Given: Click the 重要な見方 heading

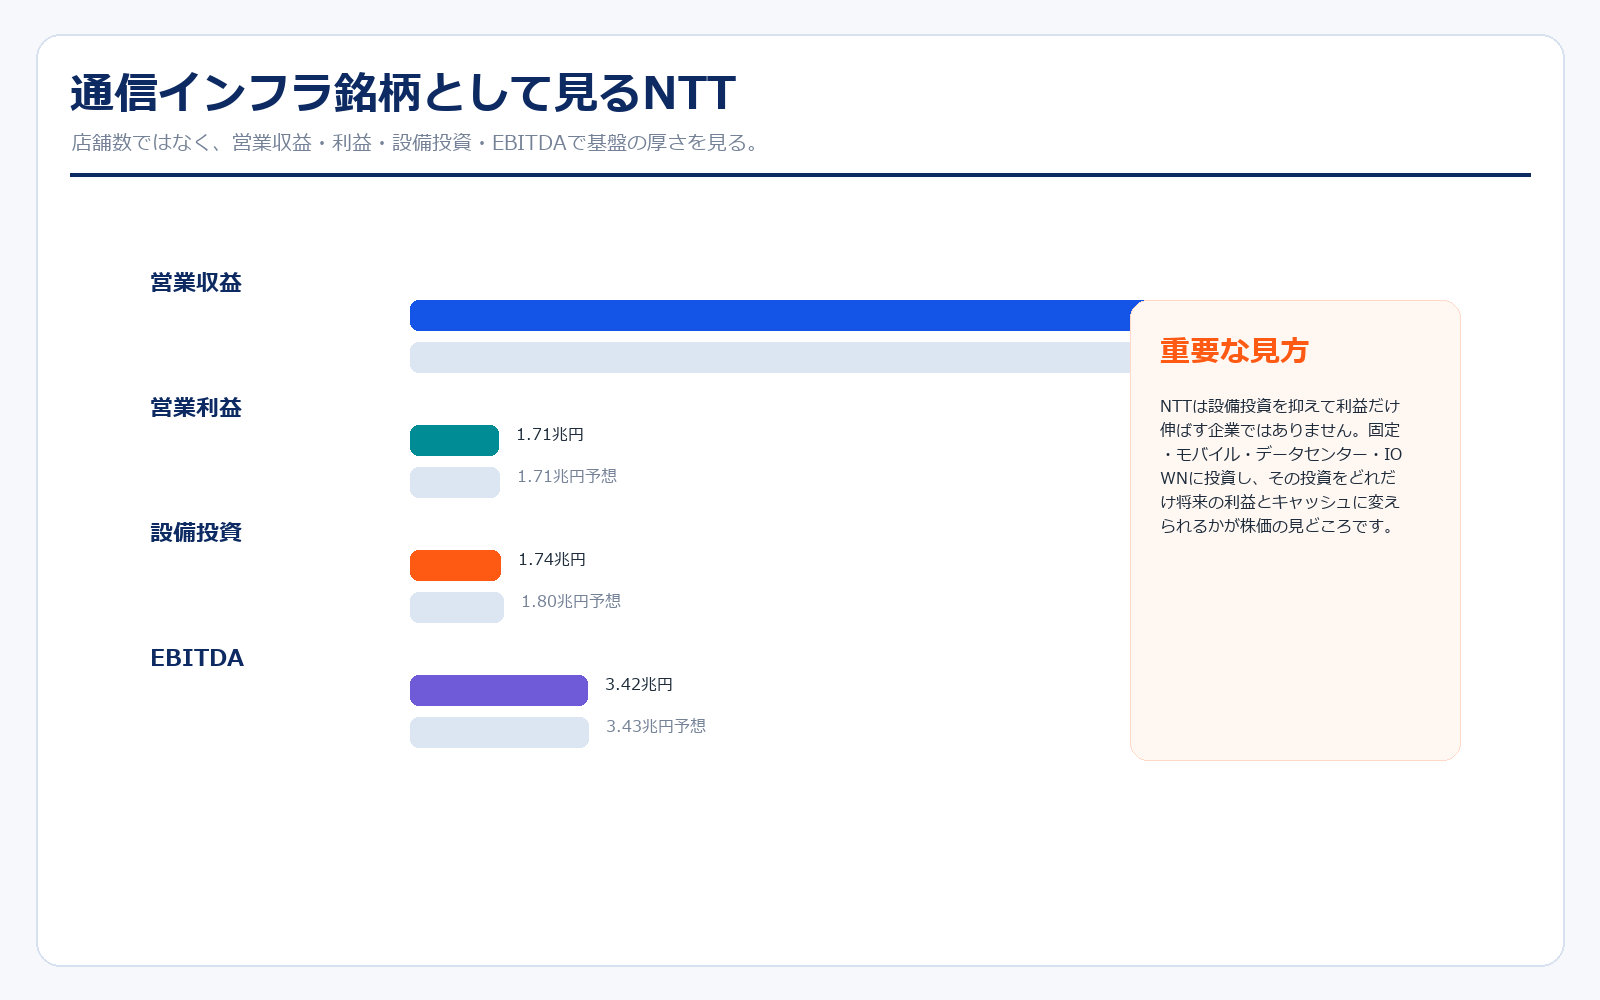Looking at the screenshot, I should click(1234, 351).
